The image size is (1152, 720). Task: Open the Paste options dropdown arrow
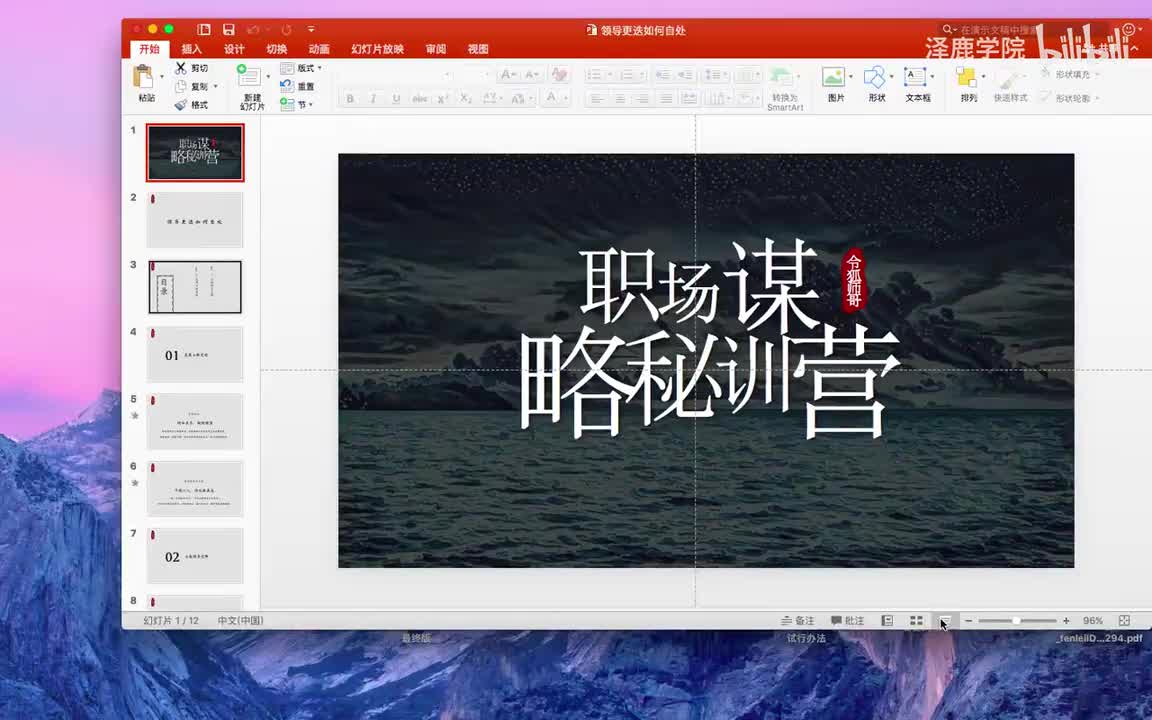point(162,76)
